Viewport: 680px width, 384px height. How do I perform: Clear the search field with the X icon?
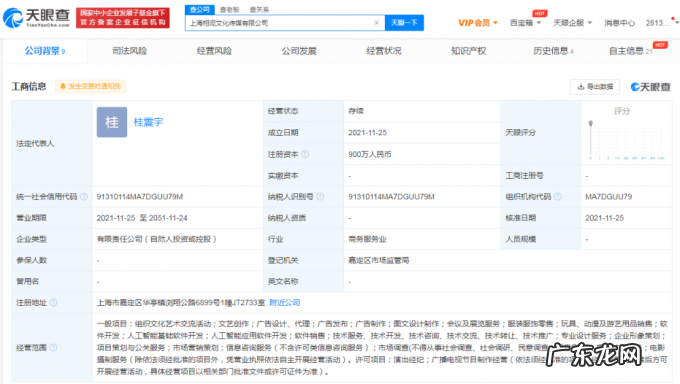click(376, 23)
